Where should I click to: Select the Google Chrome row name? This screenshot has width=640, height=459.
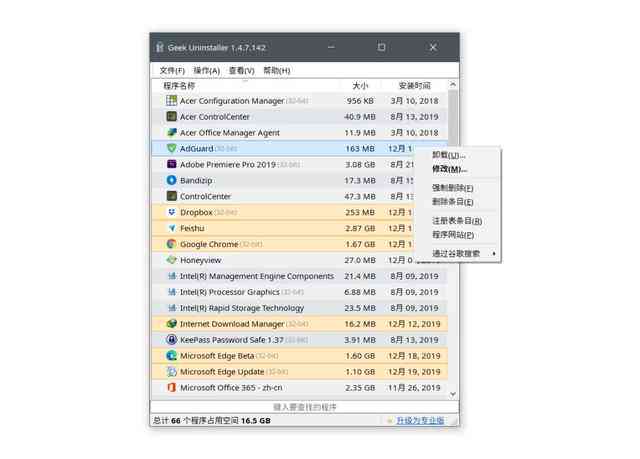click(209, 244)
